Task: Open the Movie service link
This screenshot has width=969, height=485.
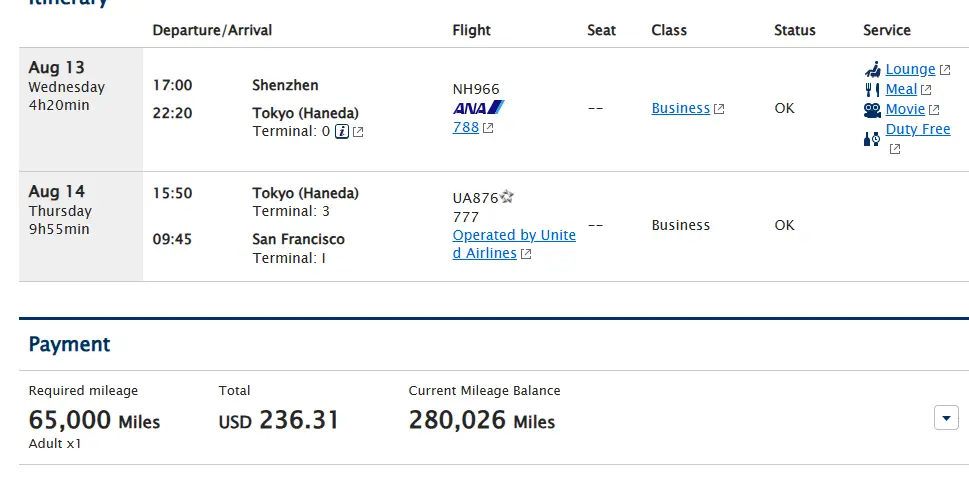Action: [905, 109]
